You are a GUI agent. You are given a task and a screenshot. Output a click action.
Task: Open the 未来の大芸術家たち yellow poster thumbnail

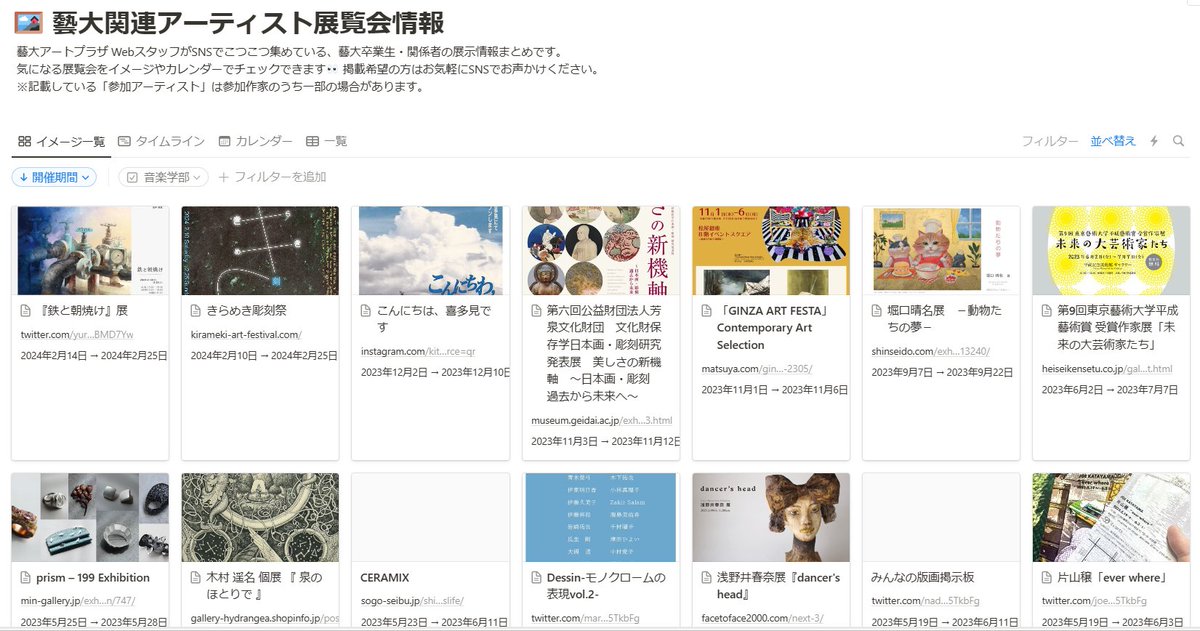click(x=1110, y=251)
